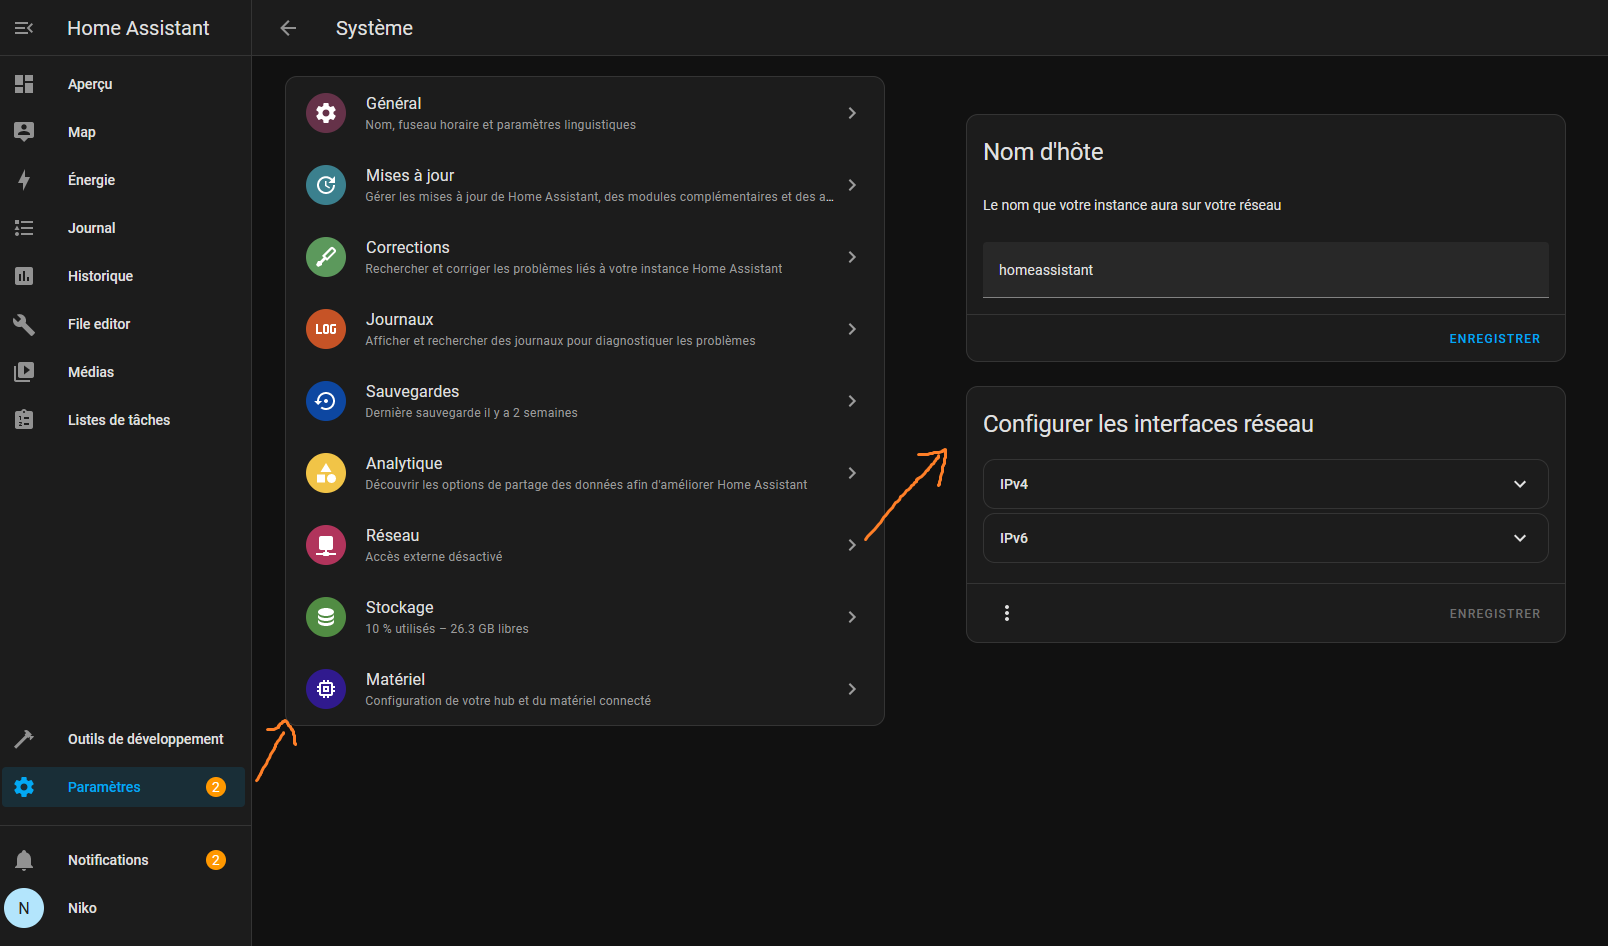This screenshot has width=1608, height=946.
Task: Open Listes de tâches in sidebar
Action: (x=118, y=420)
